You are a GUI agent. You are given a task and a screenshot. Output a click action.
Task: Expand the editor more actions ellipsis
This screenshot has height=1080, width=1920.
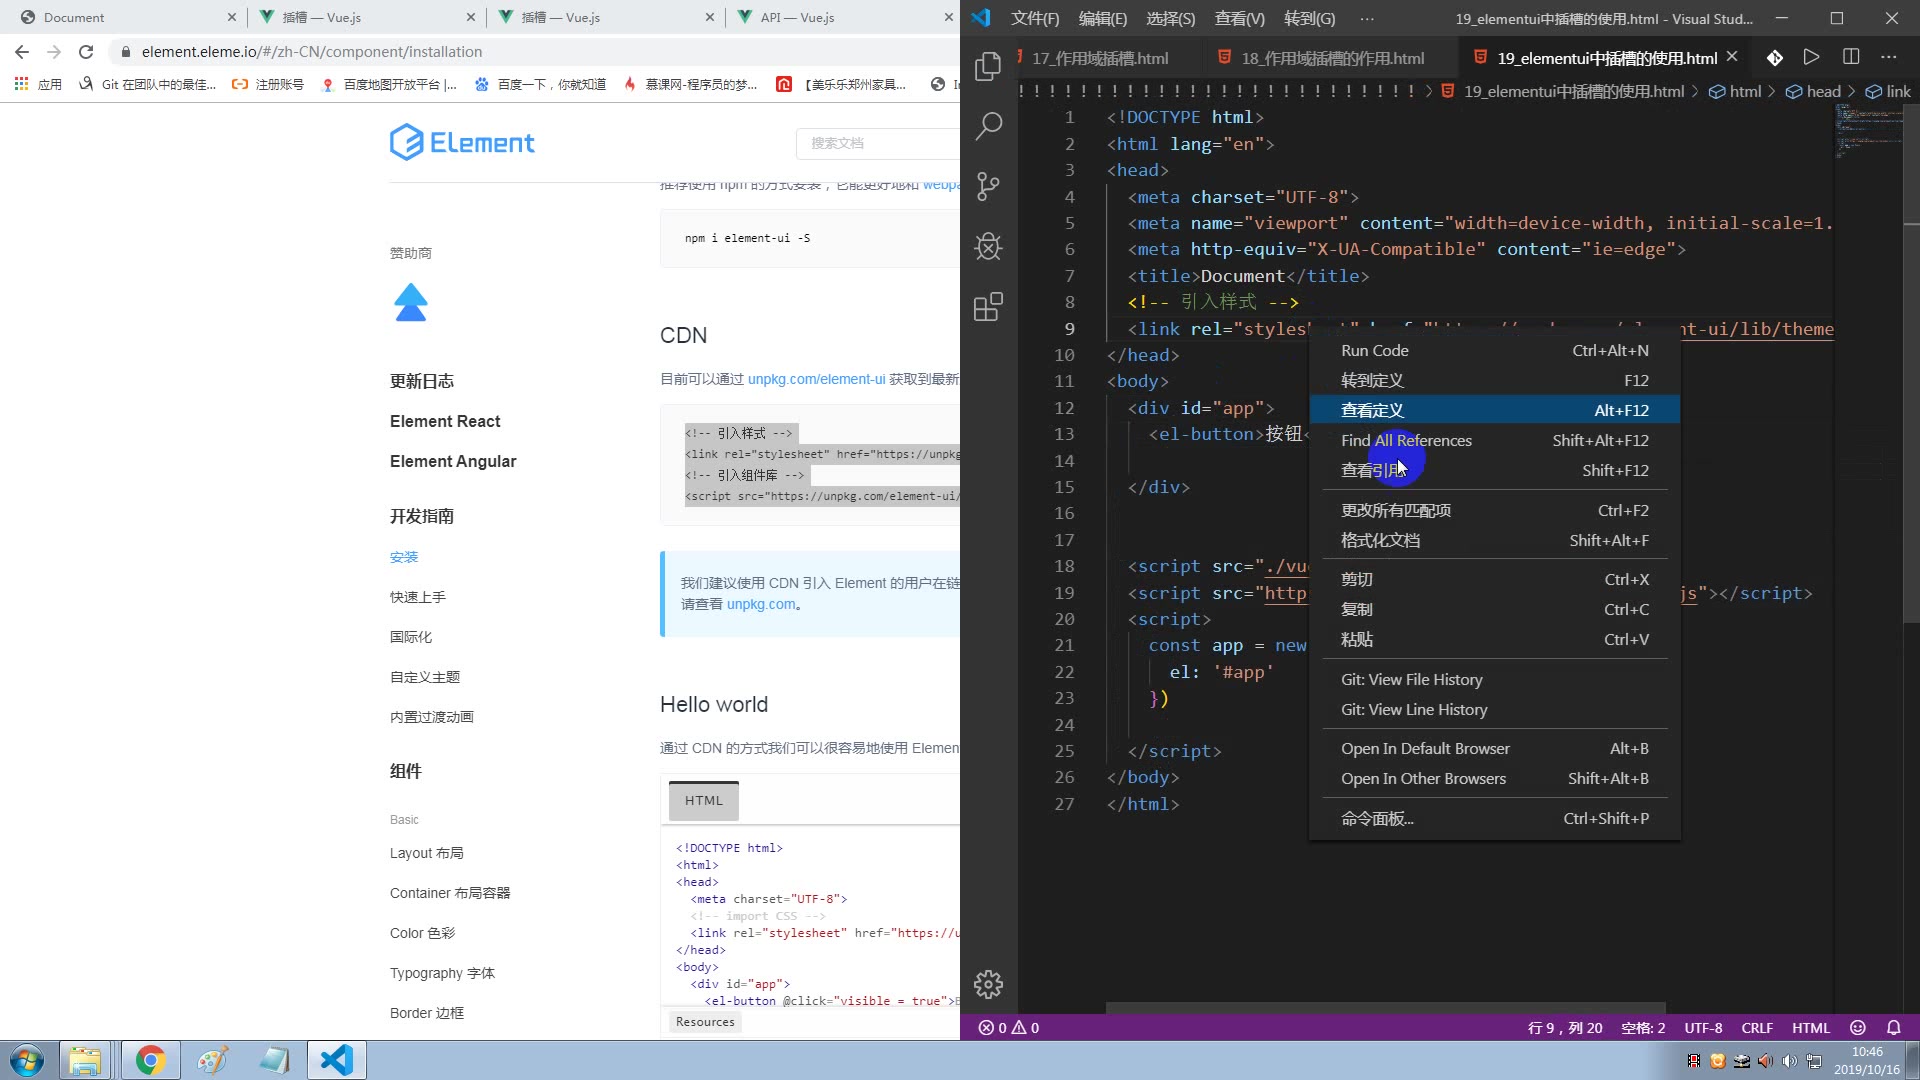1888,58
